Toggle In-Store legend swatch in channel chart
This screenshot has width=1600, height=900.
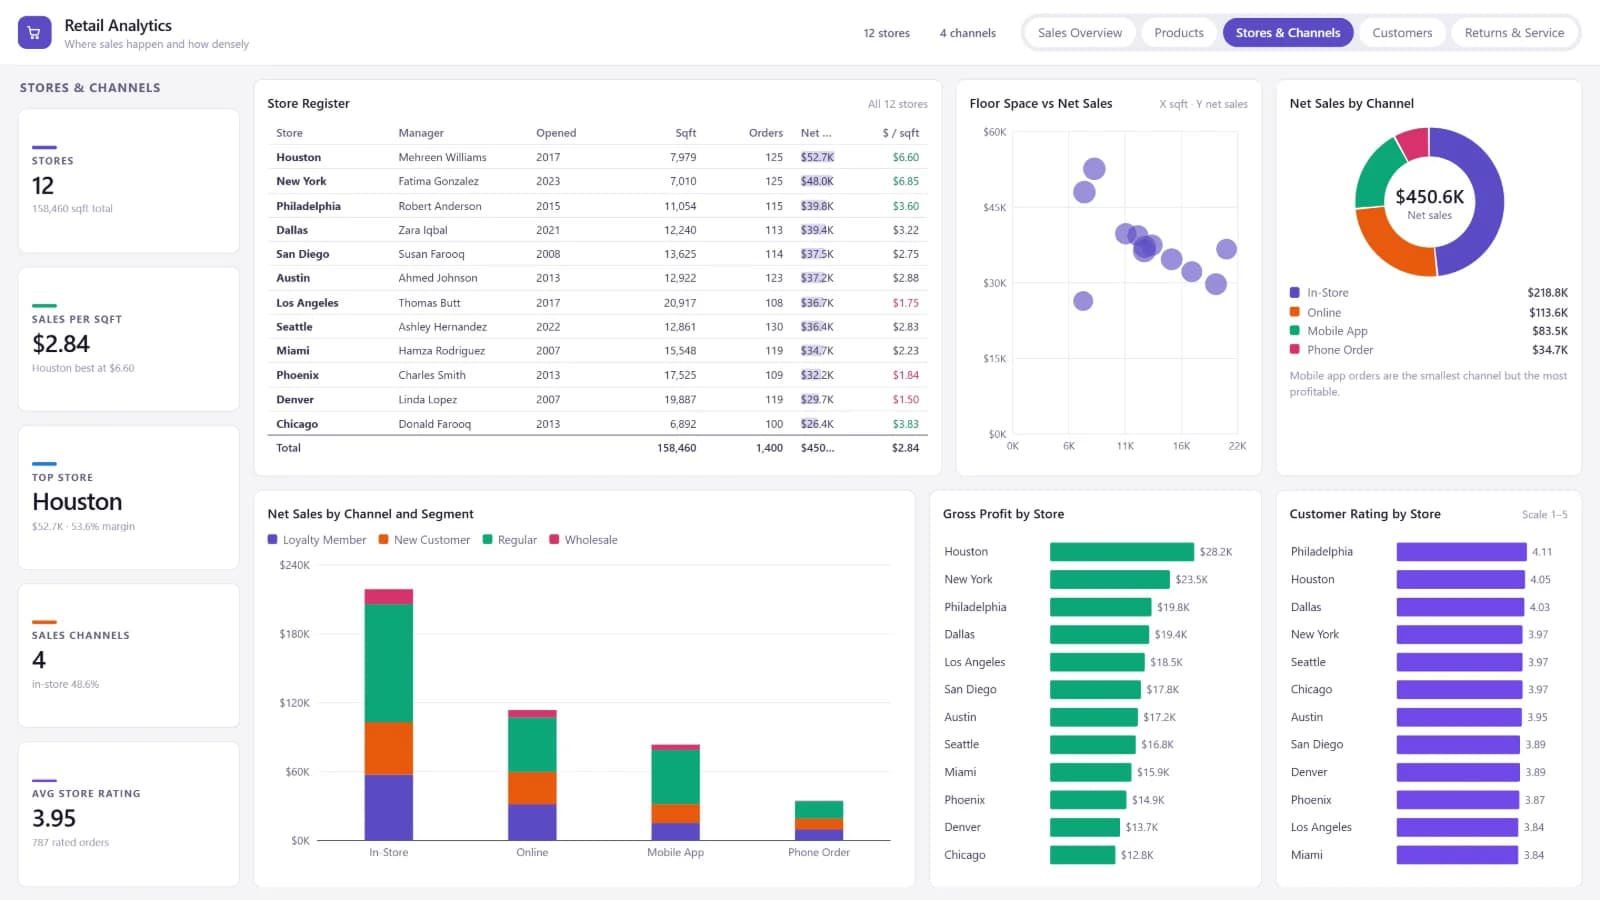[x=1295, y=293]
